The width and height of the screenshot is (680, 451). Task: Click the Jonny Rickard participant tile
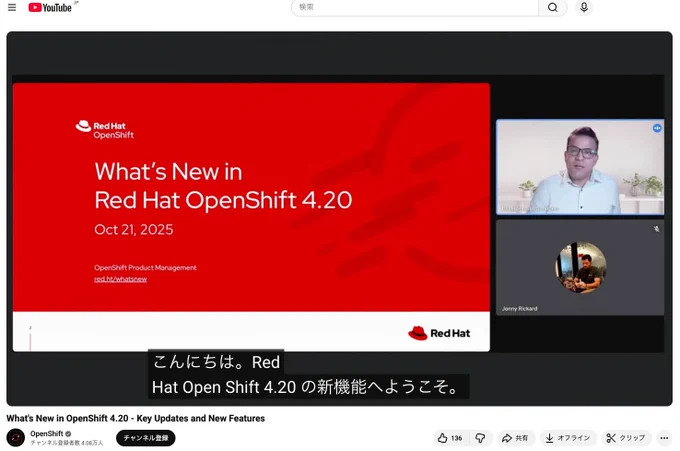580,267
